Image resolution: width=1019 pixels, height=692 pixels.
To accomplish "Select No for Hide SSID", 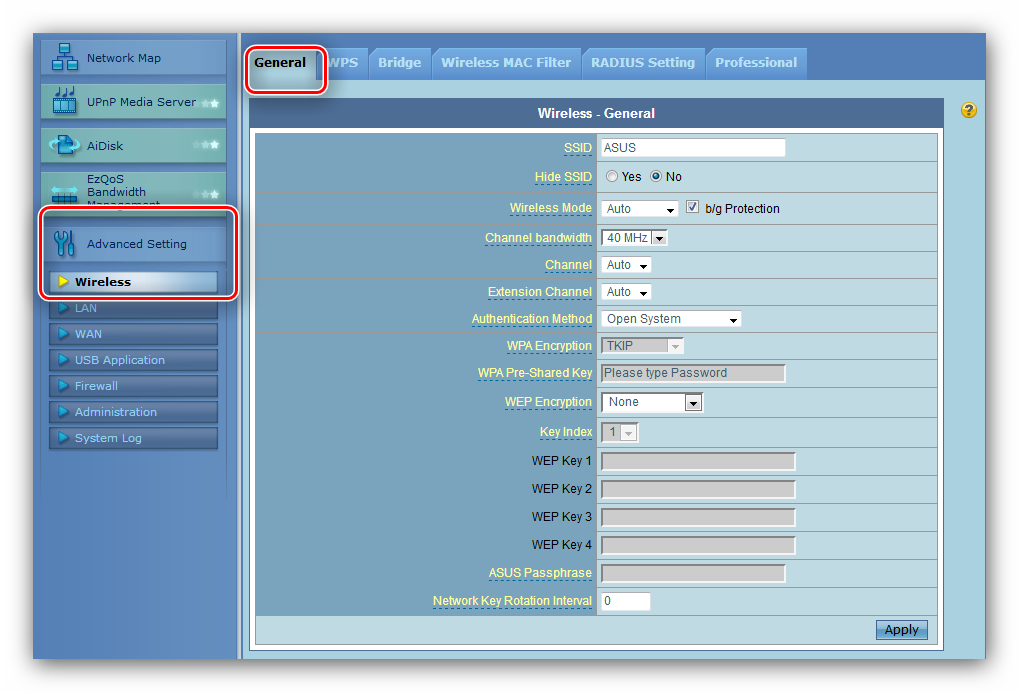I will 656,177.
